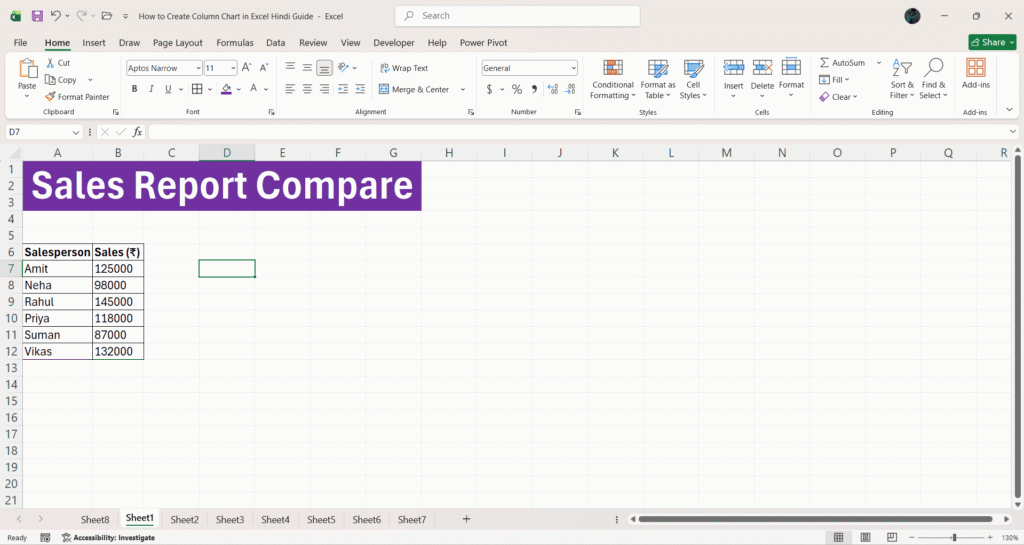This screenshot has height=545, width=1024.
Task: Decrease font size with smaller A
Action: 264,67
